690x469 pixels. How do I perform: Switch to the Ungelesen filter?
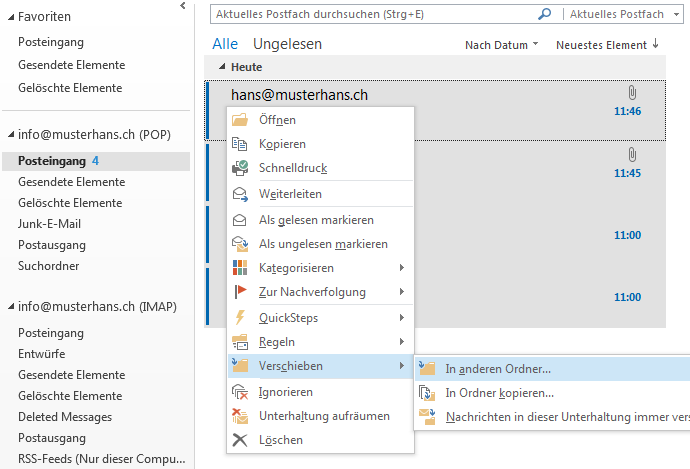click(287, 45)
